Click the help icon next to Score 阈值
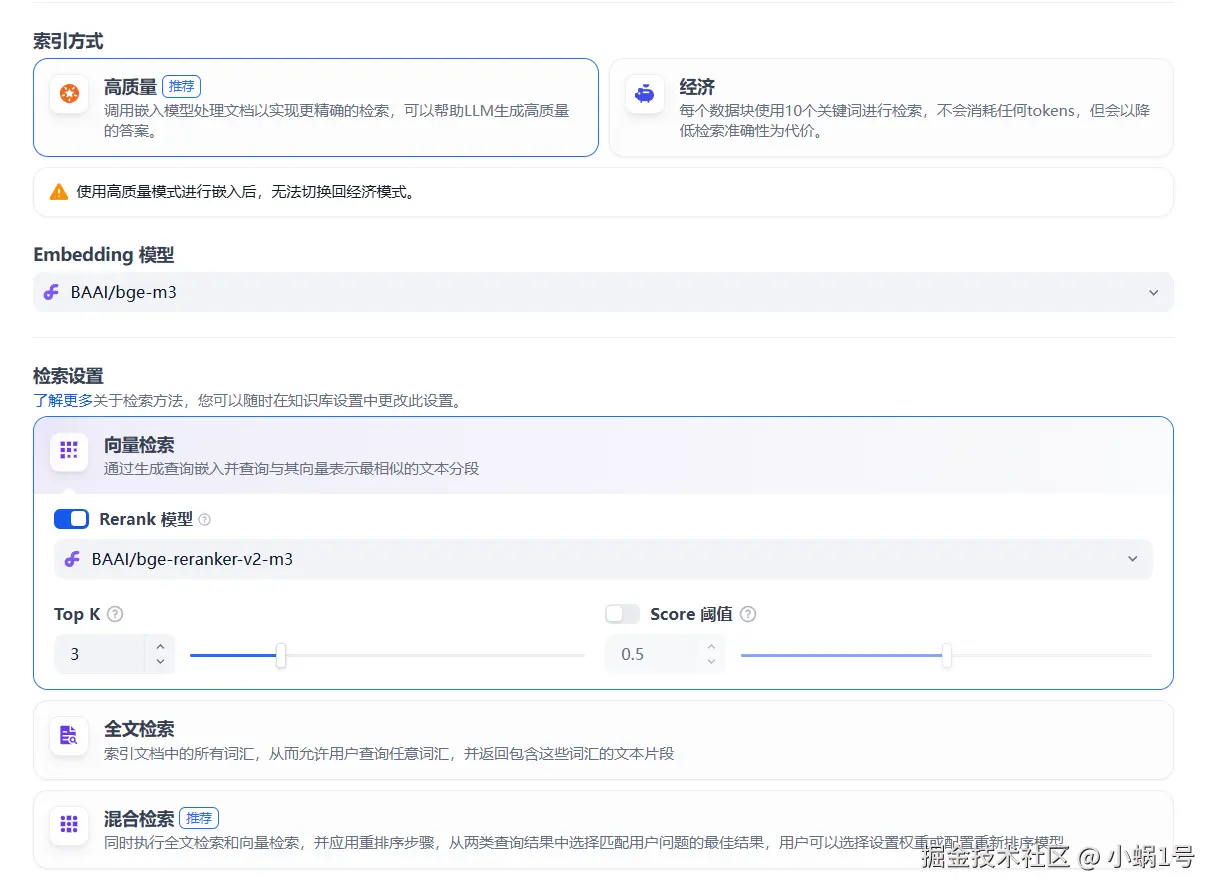The image size is (1220, 895). point(748,614)
